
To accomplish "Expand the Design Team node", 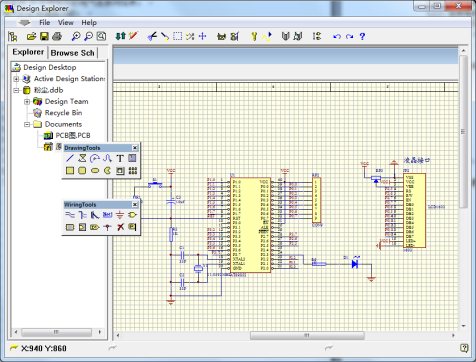I will tap(27, 102).
